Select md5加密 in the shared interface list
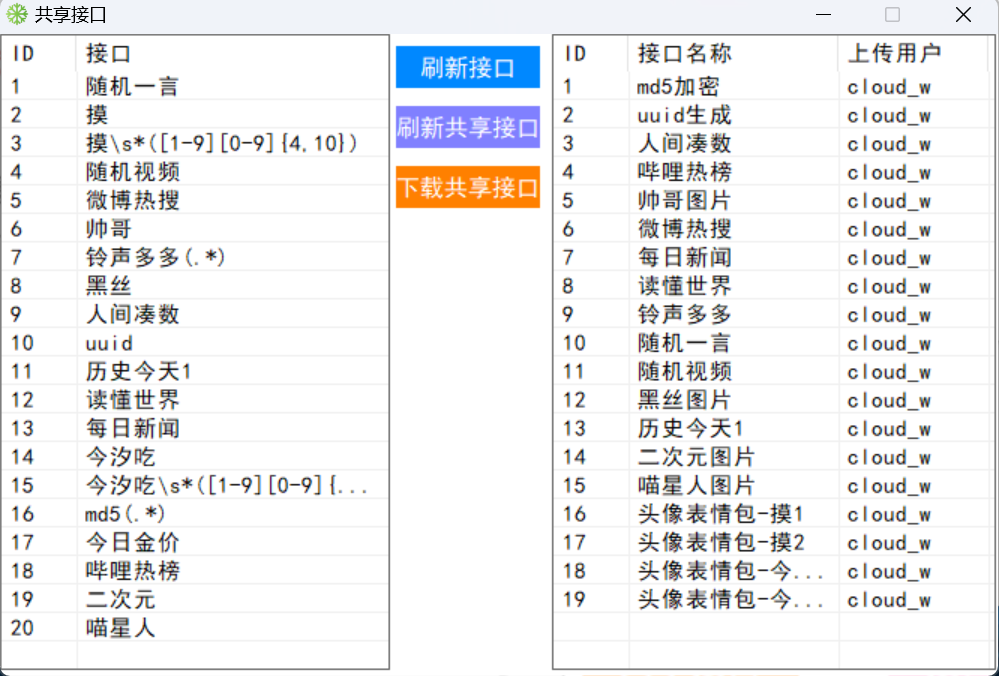This screenshot has width=999, height=676. click(x=677, y=87)
